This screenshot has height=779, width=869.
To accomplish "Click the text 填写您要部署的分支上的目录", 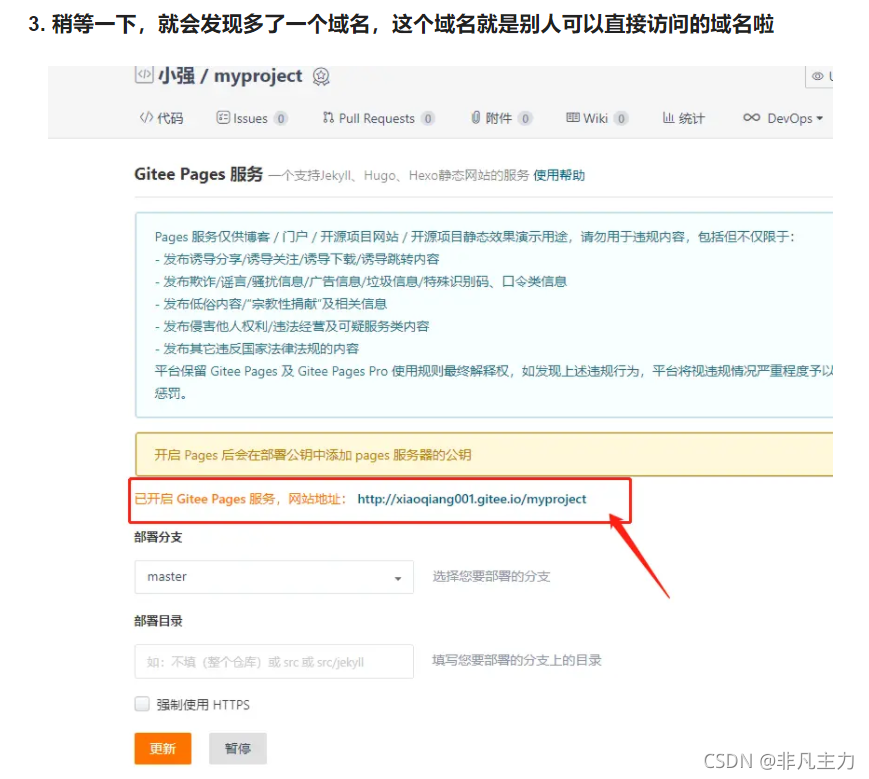I will pos(517,660).
